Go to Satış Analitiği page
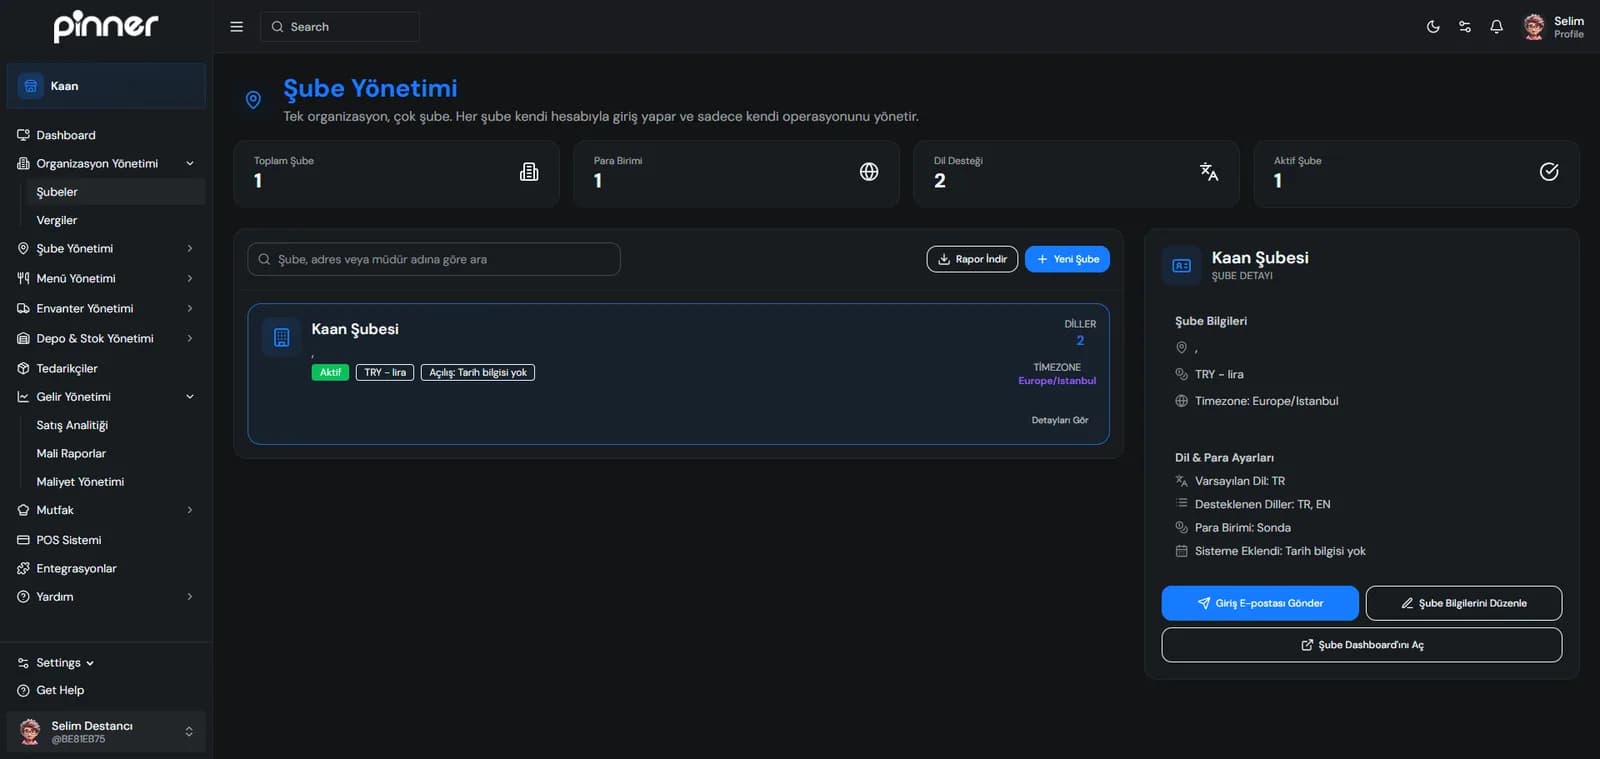The image size is (1600, 759). click(x=72, y=425)
